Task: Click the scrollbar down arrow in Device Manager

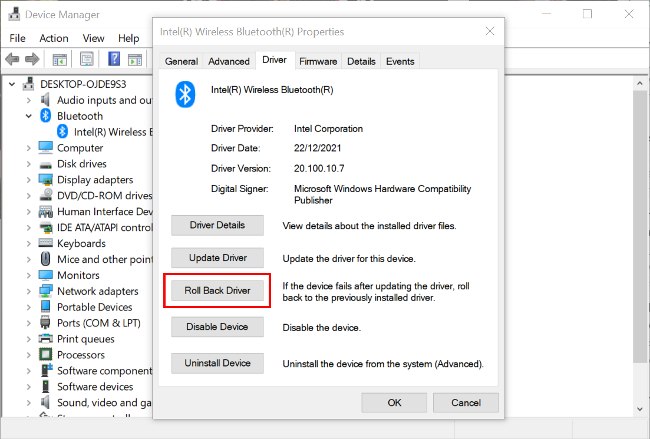Action: [640, 409]
